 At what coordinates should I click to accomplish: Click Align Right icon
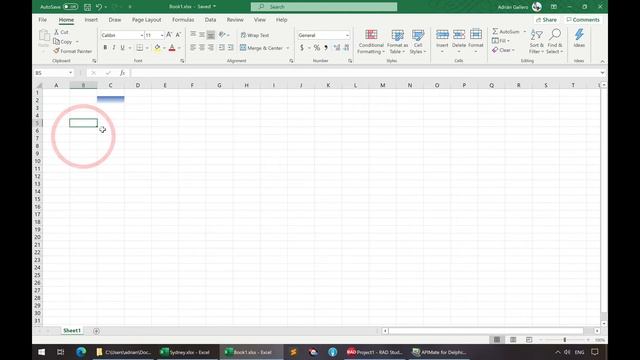tap(211, 48)
